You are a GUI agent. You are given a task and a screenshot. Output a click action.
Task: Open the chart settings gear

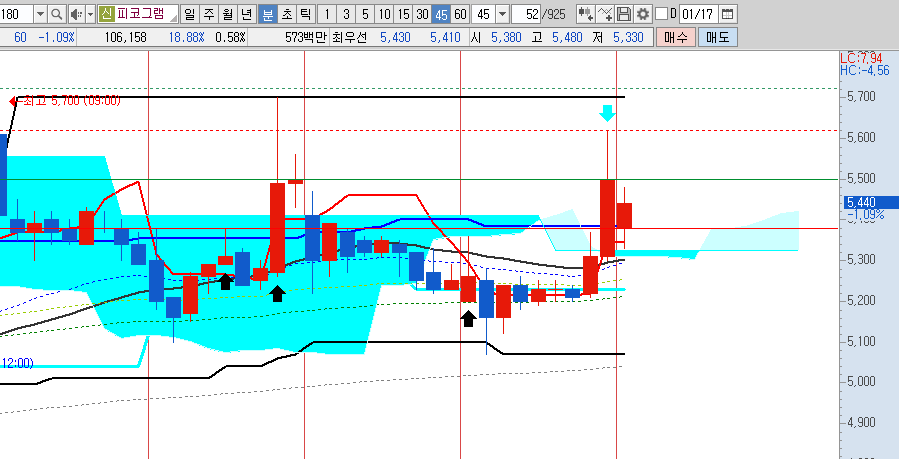[x=643, y=13]
